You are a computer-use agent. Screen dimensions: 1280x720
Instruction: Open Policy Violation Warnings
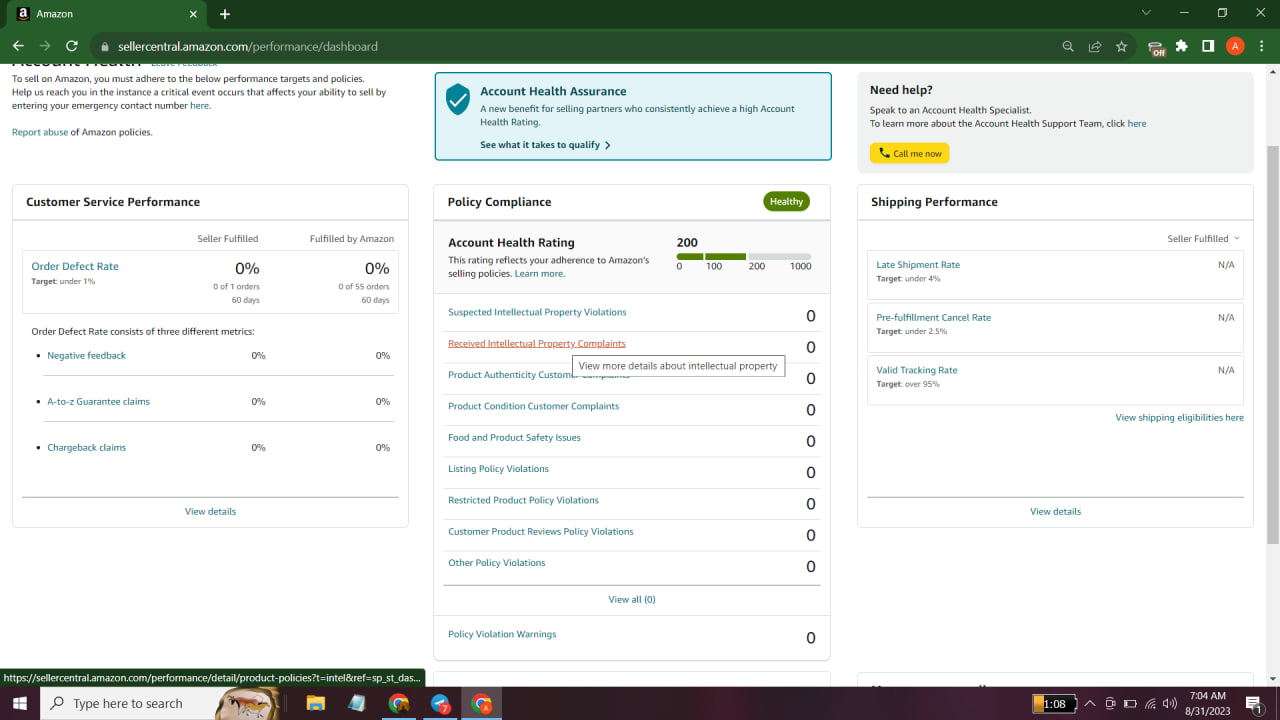pyautogui.click(x=502, y=634)
